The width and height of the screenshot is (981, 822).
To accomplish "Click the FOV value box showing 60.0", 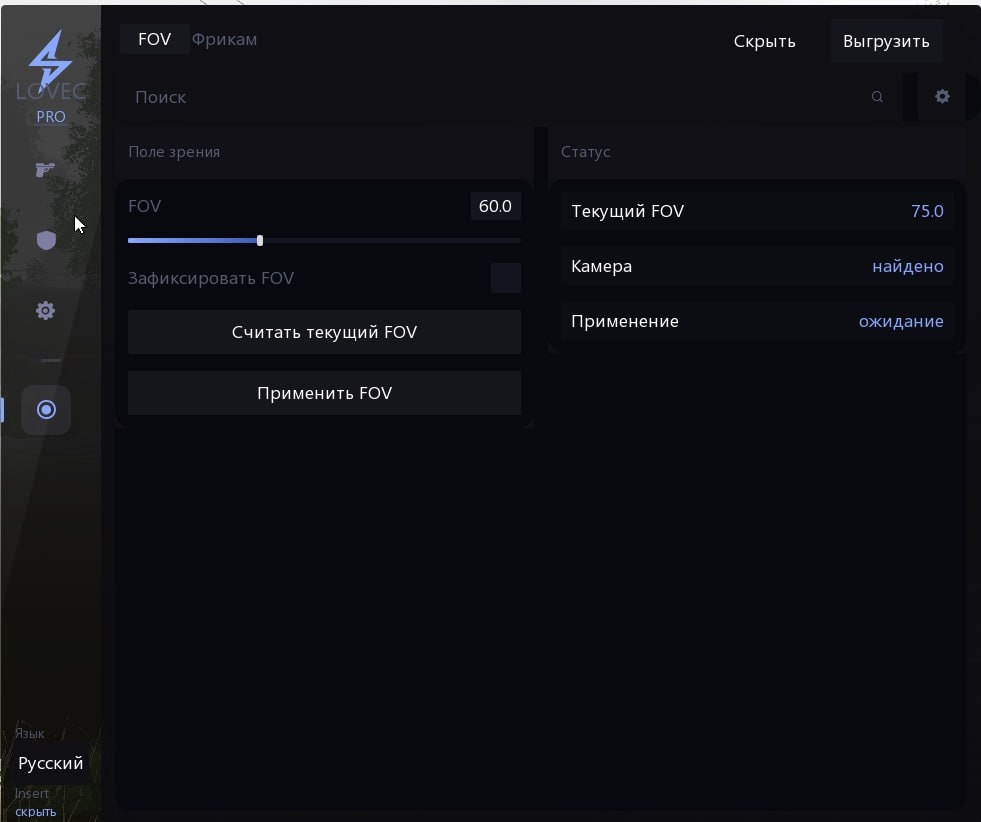I will [495, 207].
